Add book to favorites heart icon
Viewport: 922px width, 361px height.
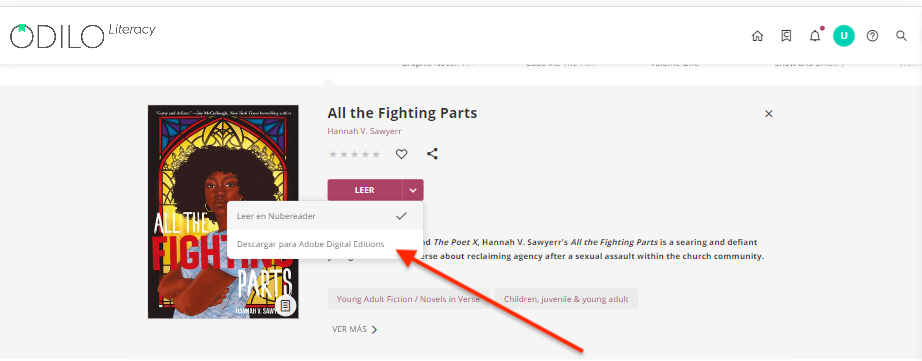(x=401, y=154)
